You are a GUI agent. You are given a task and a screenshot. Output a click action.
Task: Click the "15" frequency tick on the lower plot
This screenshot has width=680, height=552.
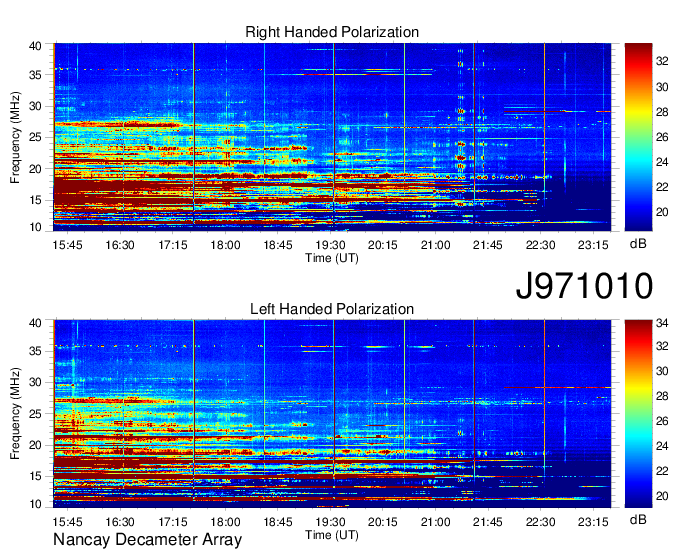pos(35,476)
